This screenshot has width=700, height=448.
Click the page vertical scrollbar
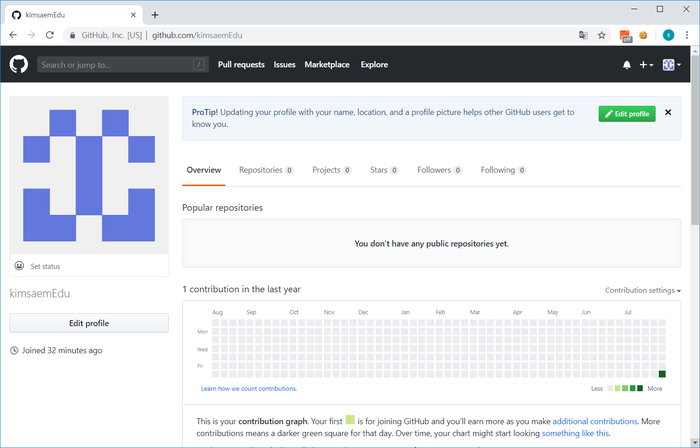point(695,141)
